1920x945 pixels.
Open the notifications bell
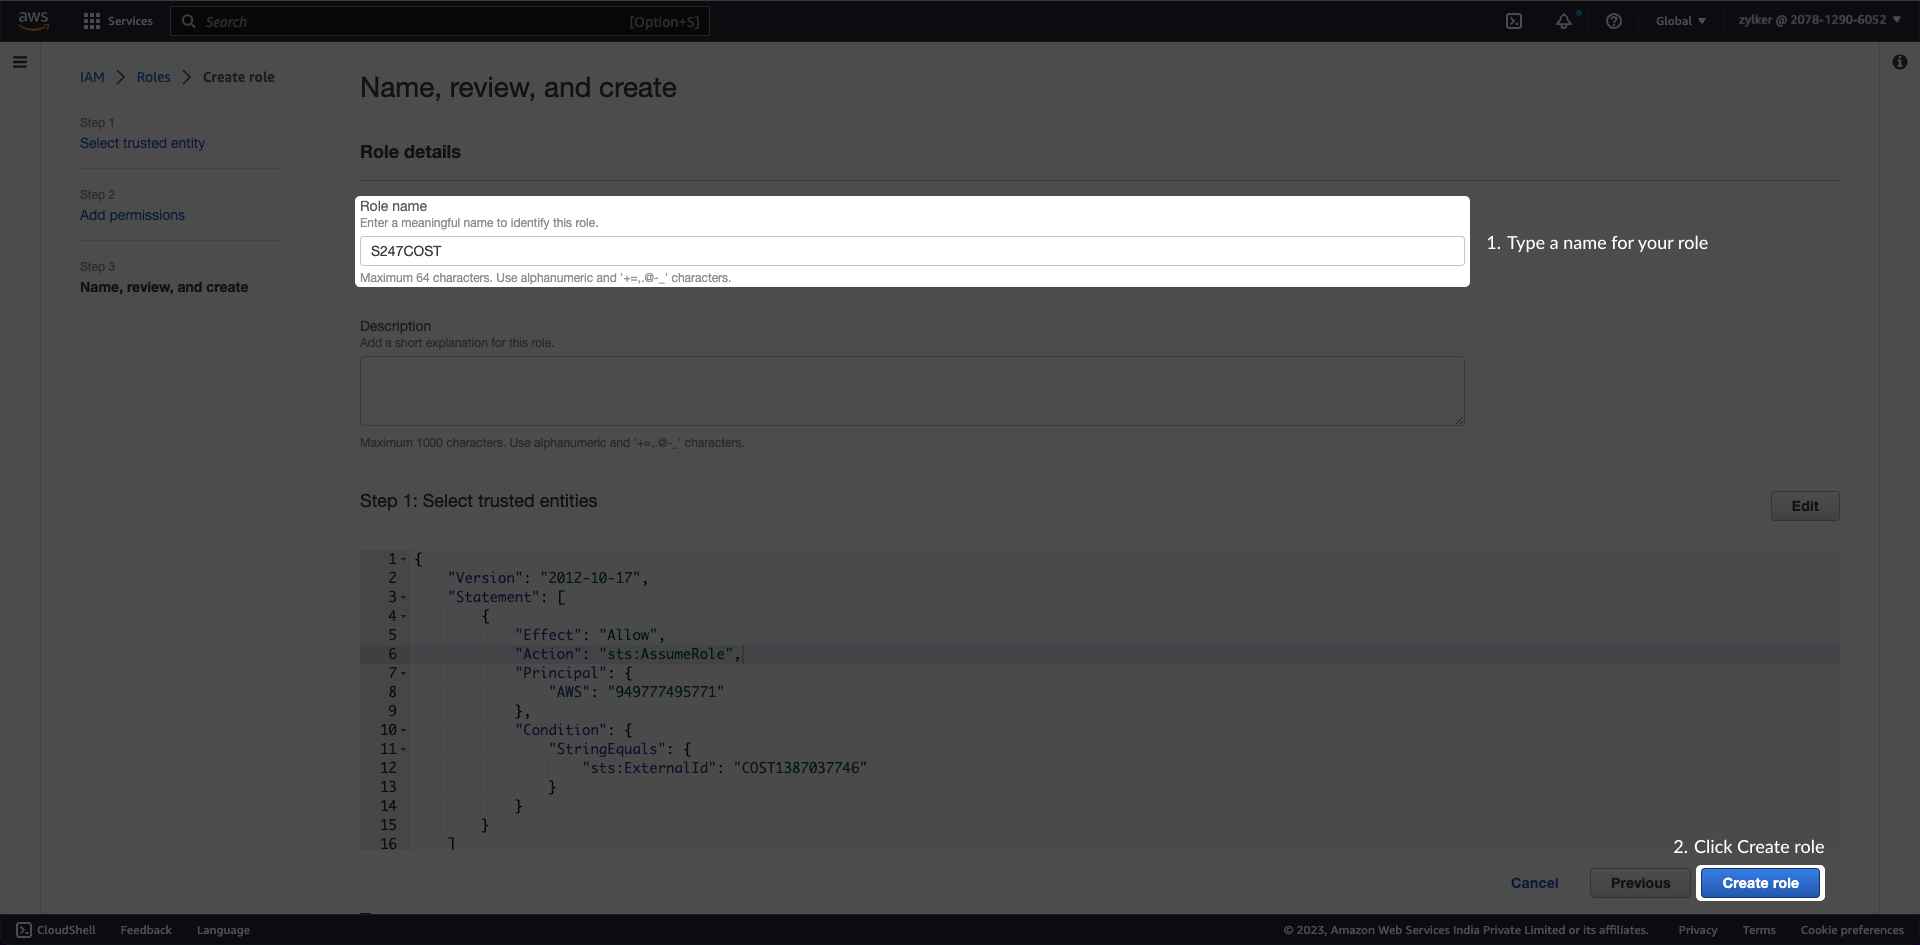coord(1564,21)
